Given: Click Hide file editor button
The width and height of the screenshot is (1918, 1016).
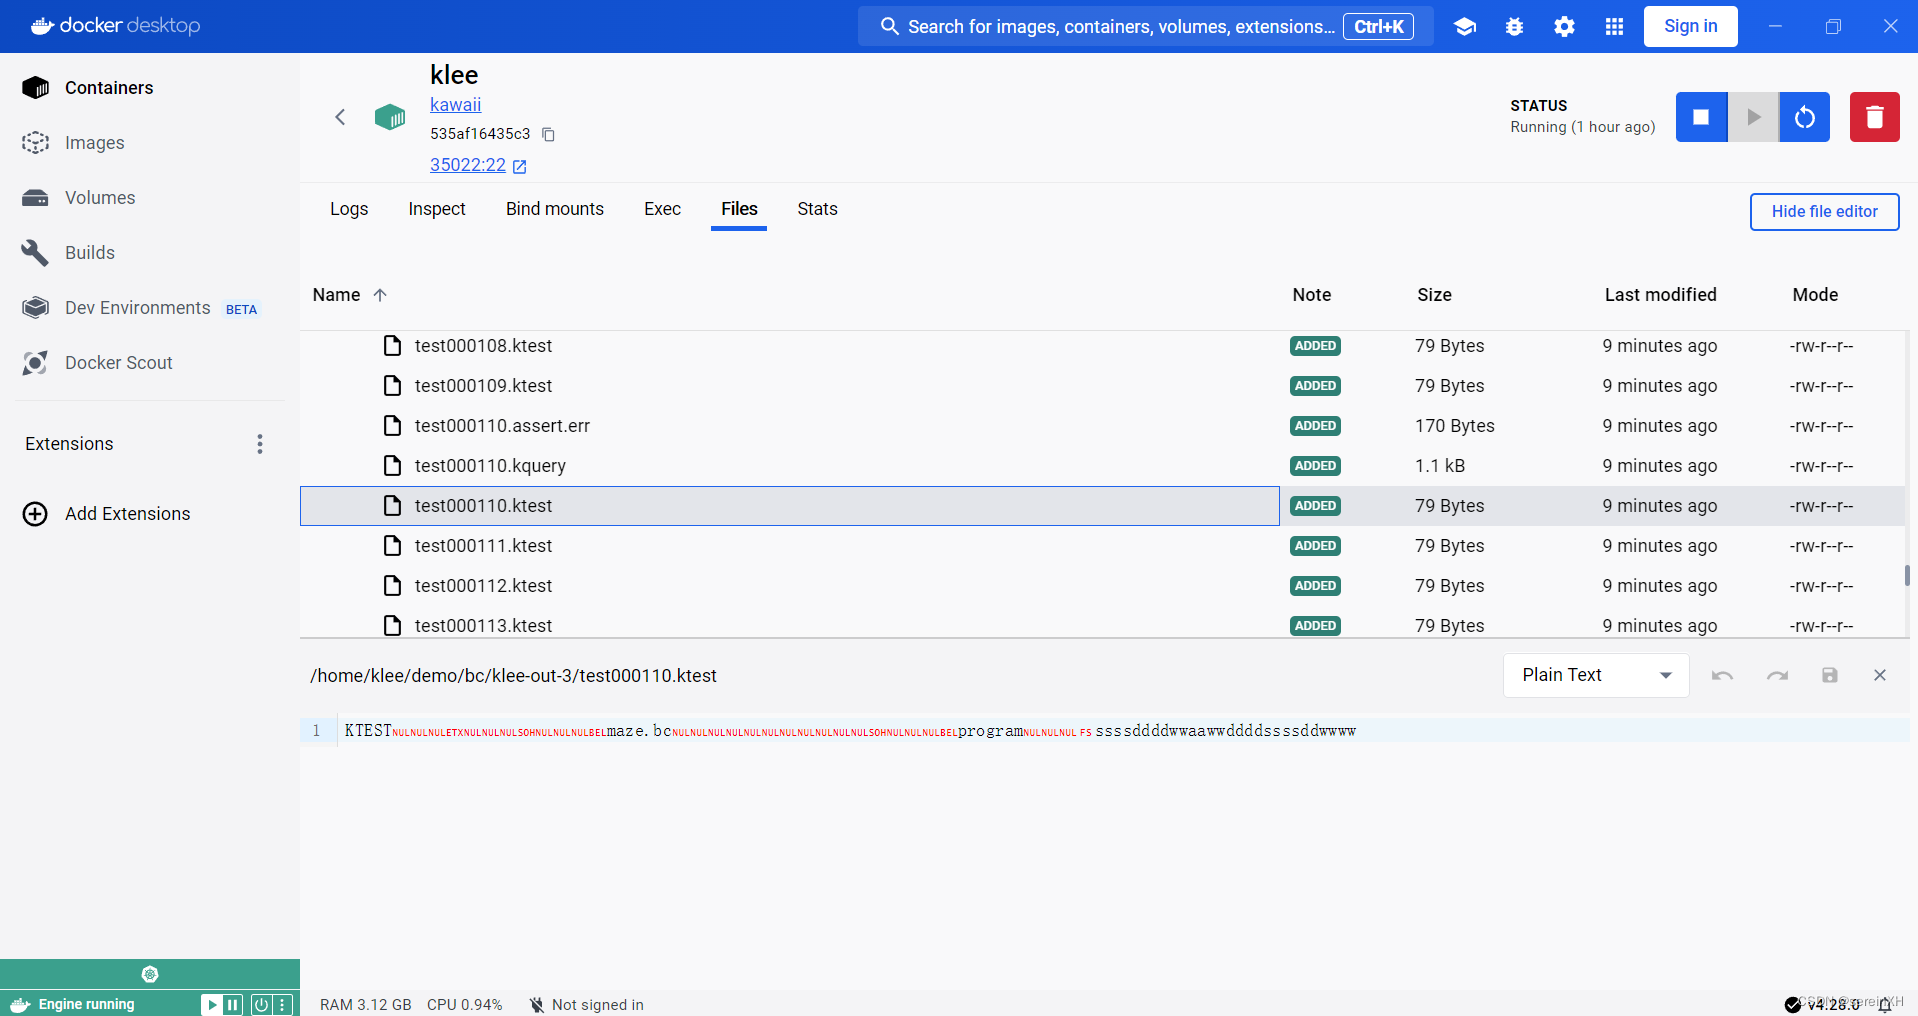Looking at the screenshot, I should click(1824, 212).
